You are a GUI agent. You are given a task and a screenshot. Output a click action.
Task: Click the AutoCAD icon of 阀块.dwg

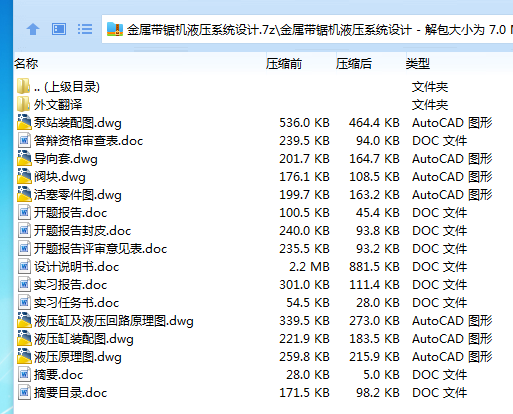[x=24, y=176]
